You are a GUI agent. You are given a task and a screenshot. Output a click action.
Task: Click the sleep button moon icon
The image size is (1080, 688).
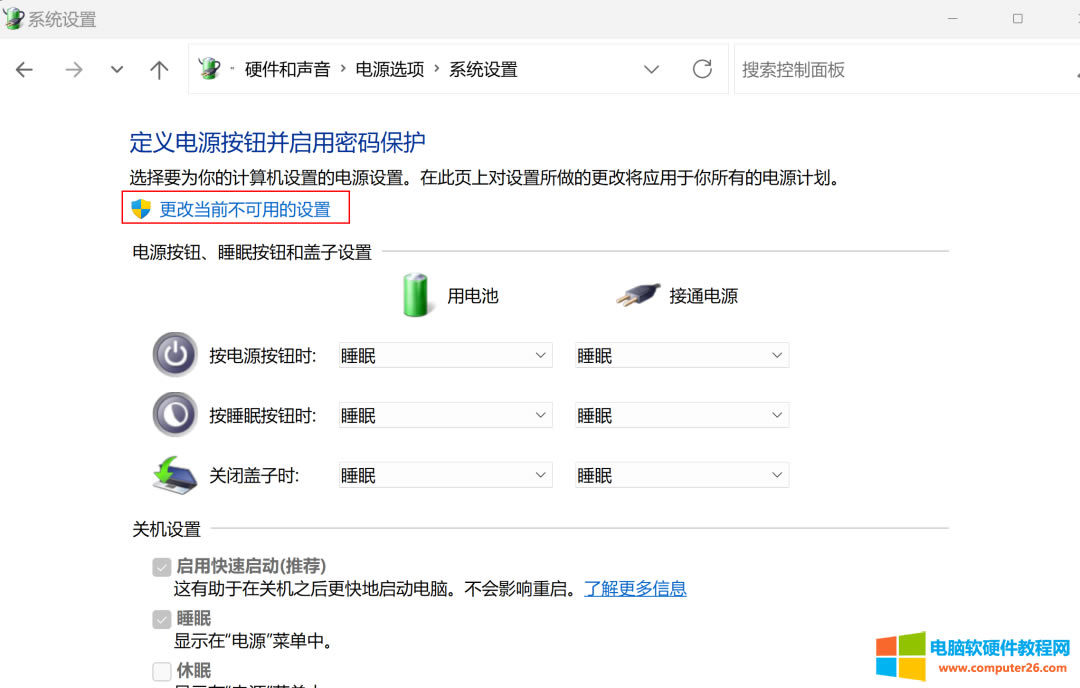coord(175,415)
